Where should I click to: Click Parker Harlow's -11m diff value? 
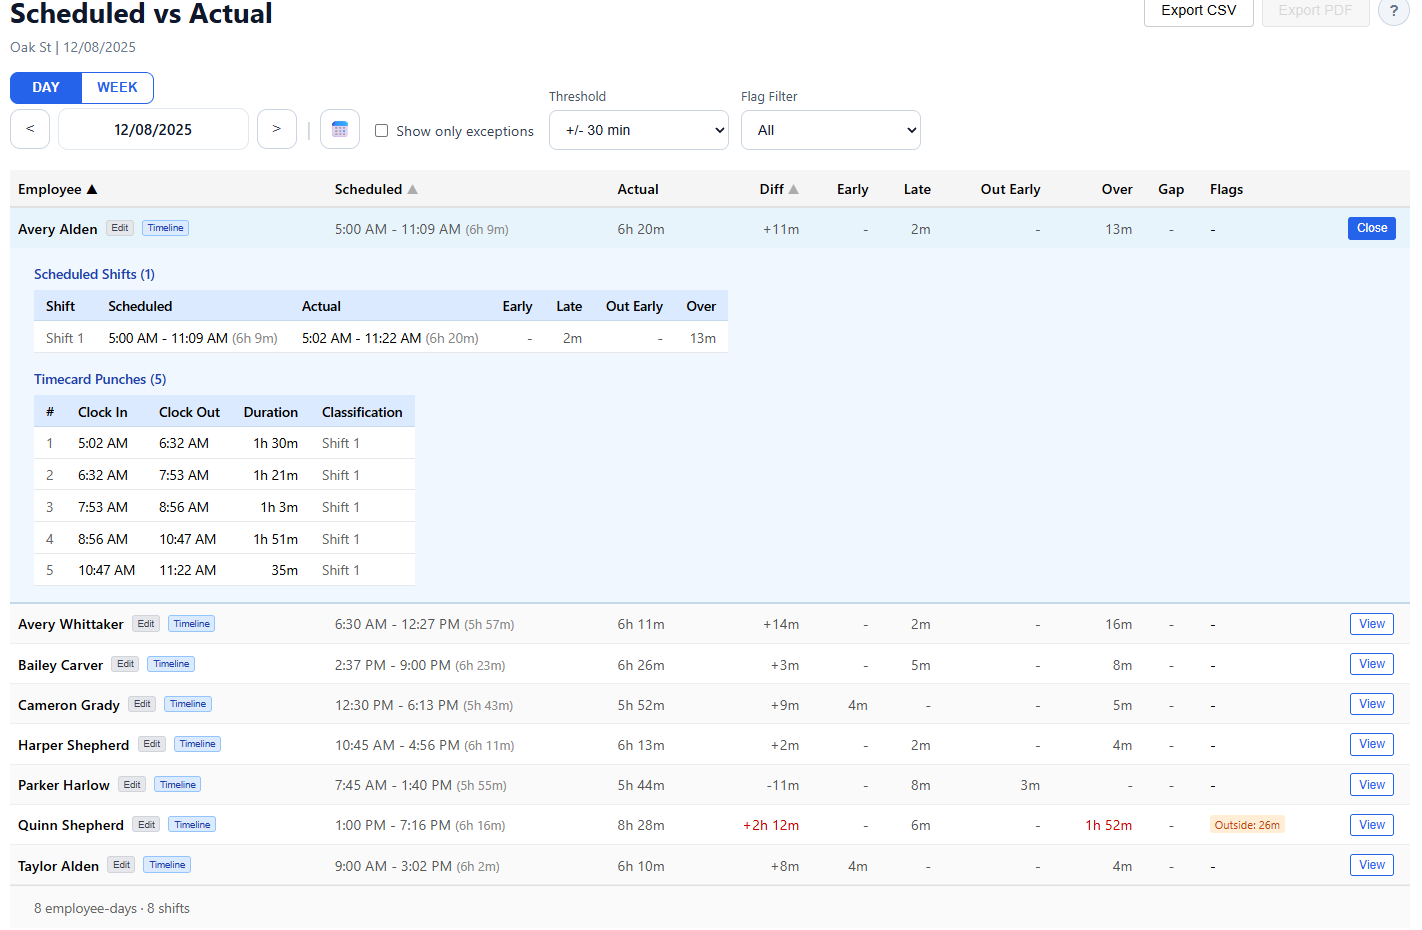[783, 785]
